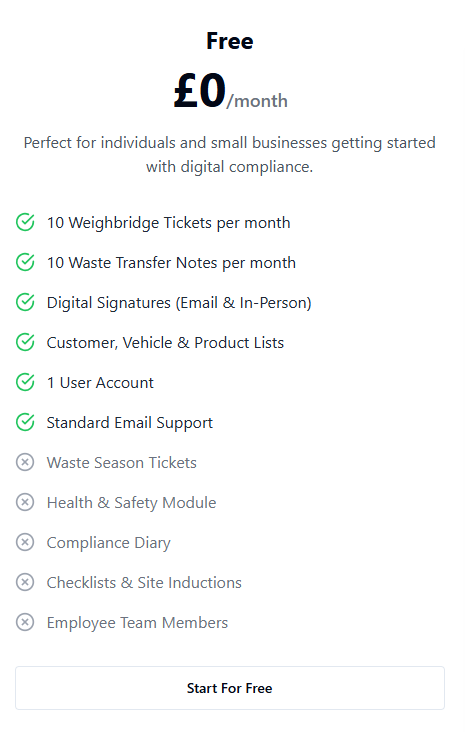Viewport: 465px width, 732px height.
Task: Click check icon next to 1 User Account
Action: coord(25,382)
